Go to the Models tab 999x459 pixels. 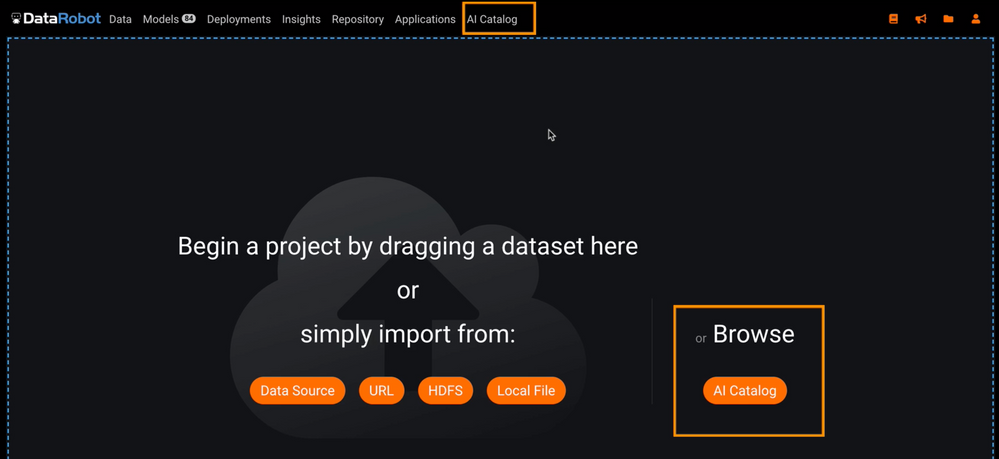[161, 19]
